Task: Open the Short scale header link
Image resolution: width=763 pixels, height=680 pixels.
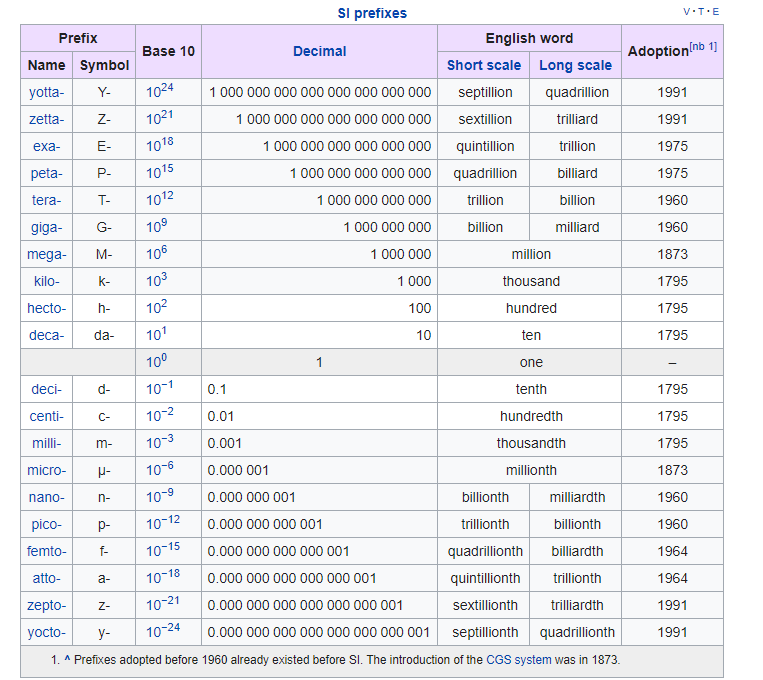Action: click(484, 65)
